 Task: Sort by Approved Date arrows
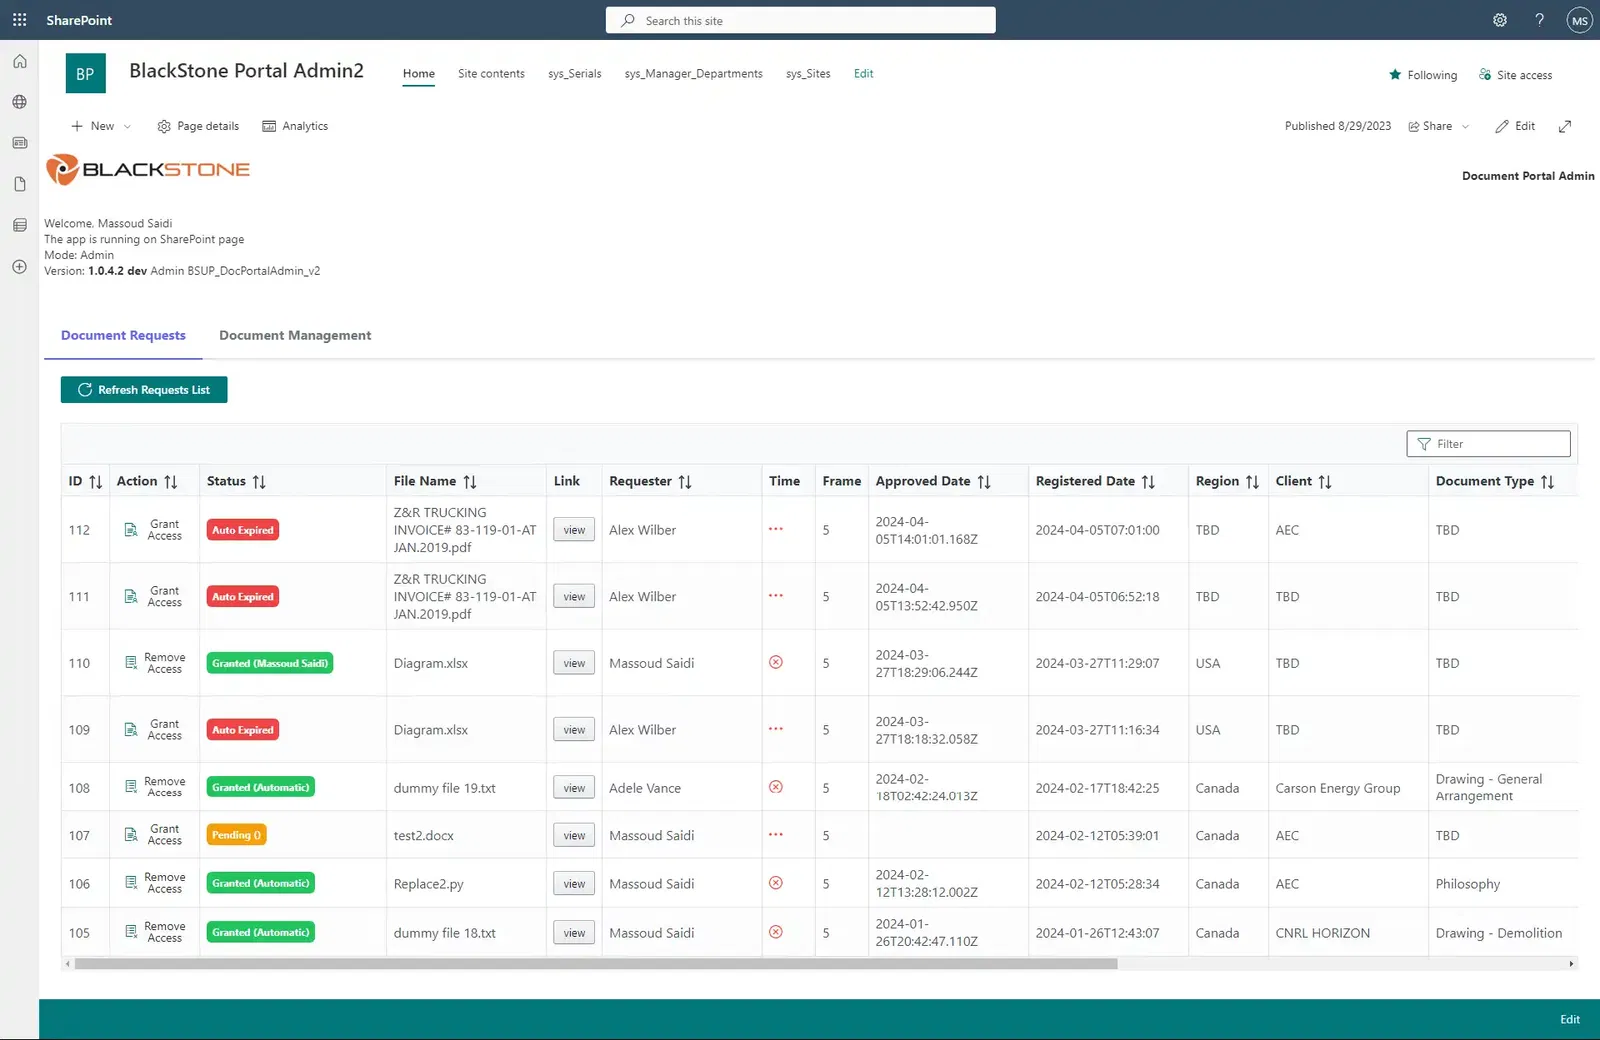click(984, 482)
